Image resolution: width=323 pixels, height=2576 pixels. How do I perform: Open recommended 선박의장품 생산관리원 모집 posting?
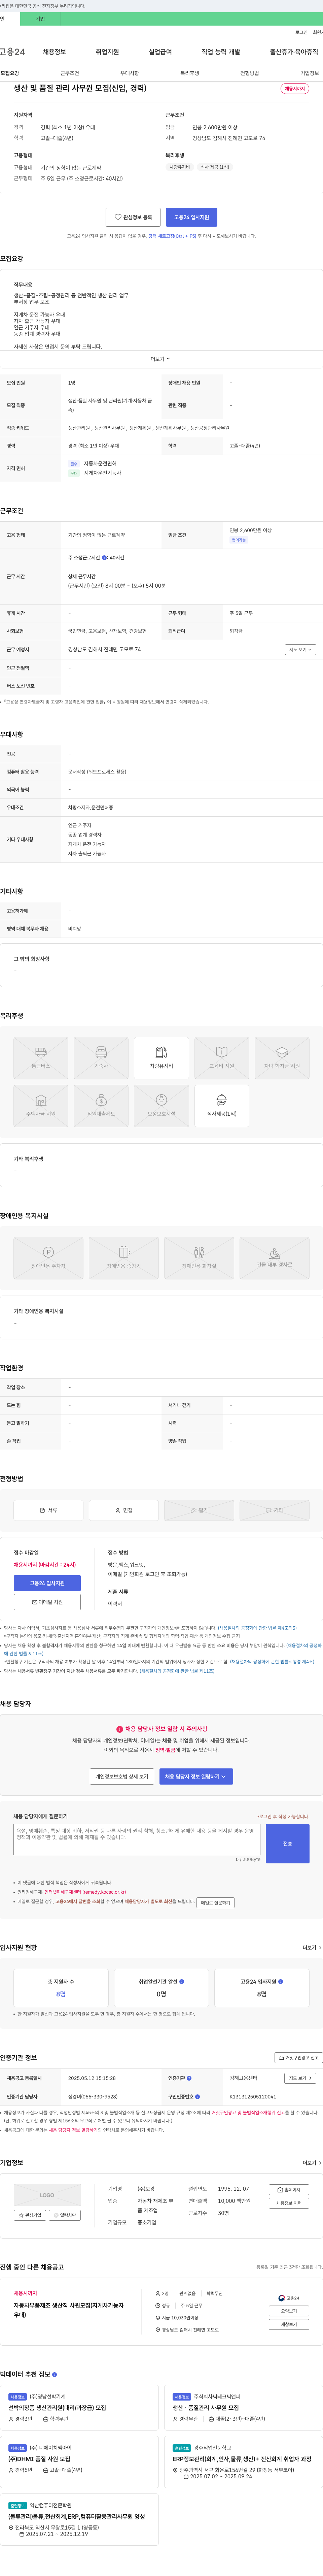57,2408
